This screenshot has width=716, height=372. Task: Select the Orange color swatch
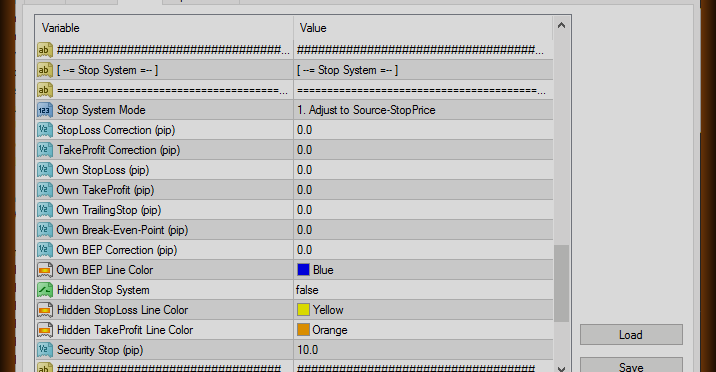coord(303,330)
